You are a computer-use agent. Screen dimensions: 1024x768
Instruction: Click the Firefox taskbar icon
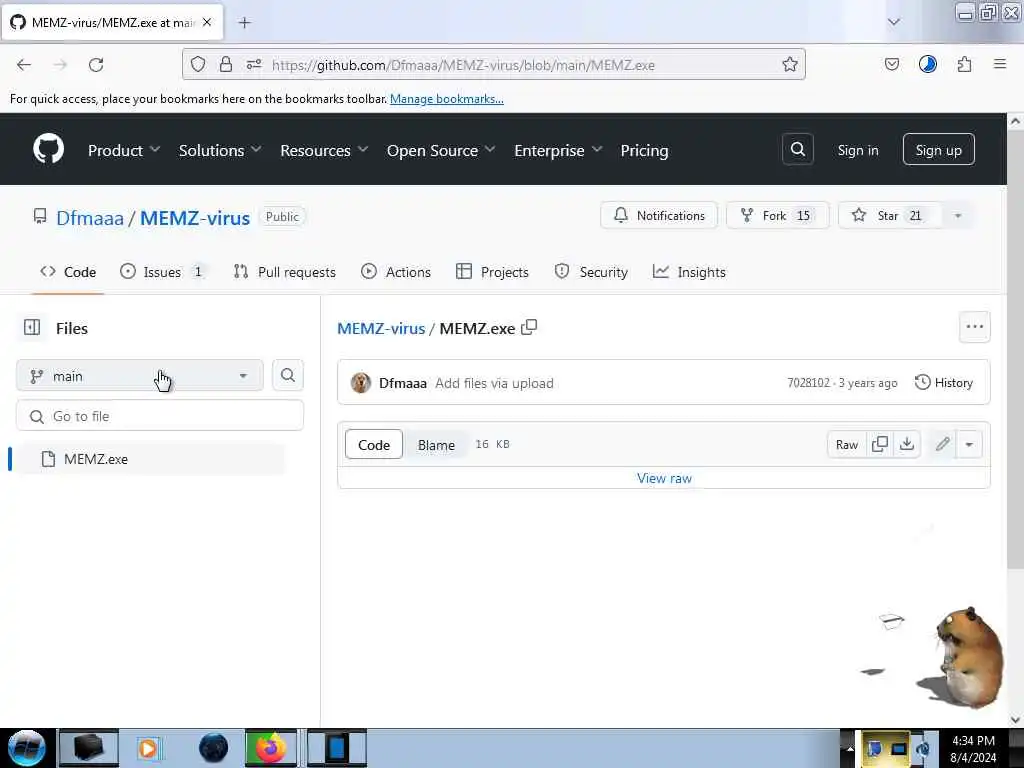[270, 748]
